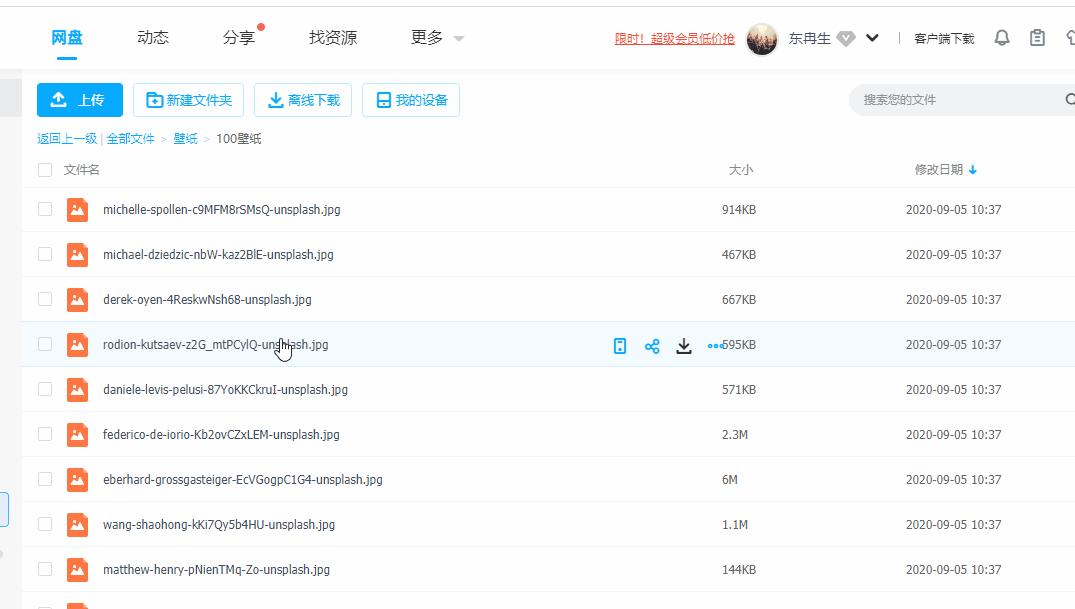This screenshot has width=1075, height=609.
Task: Open the notifications bell icon
Action: [x=1001, y=36]
